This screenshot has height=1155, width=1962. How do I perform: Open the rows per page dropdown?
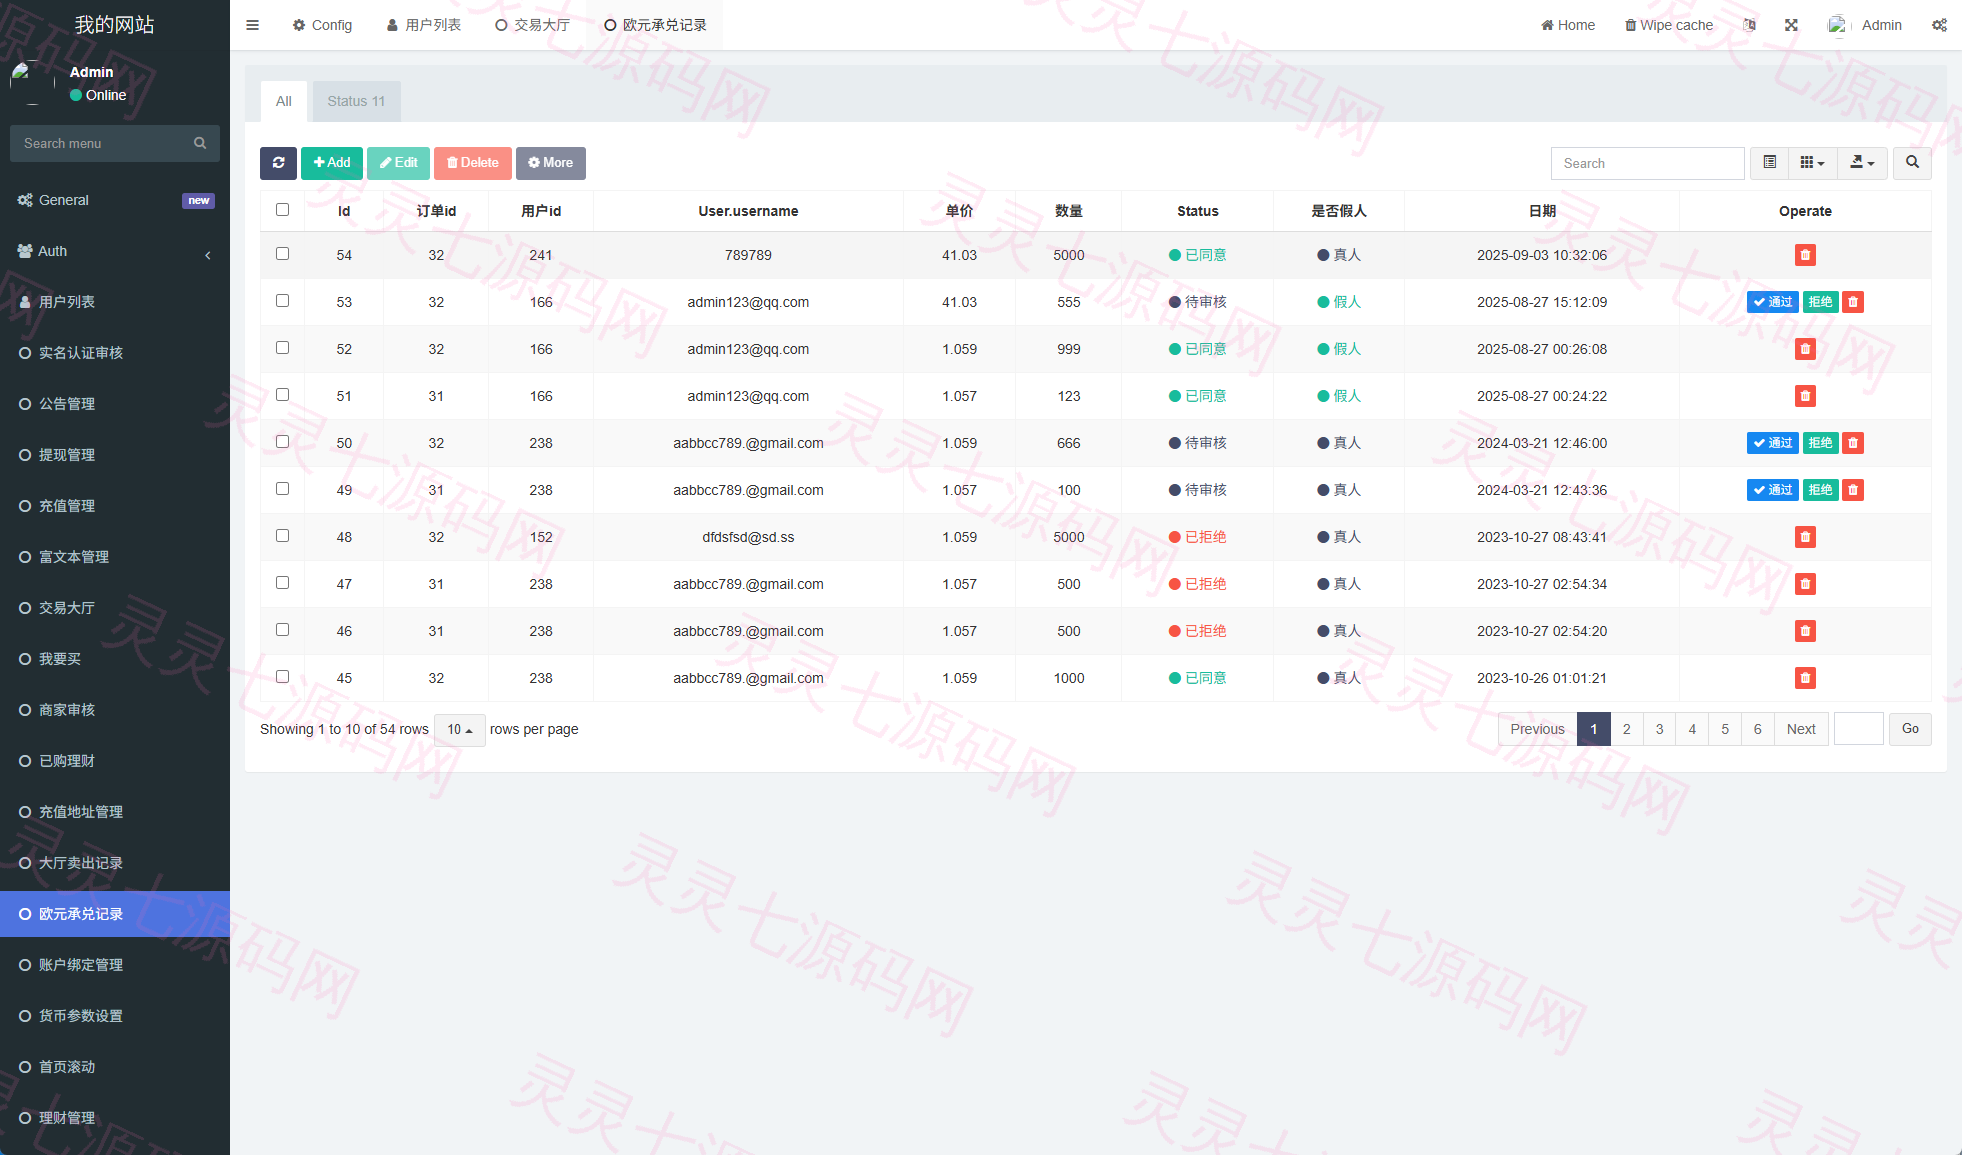pyautogui.click(x=460, y=729)
